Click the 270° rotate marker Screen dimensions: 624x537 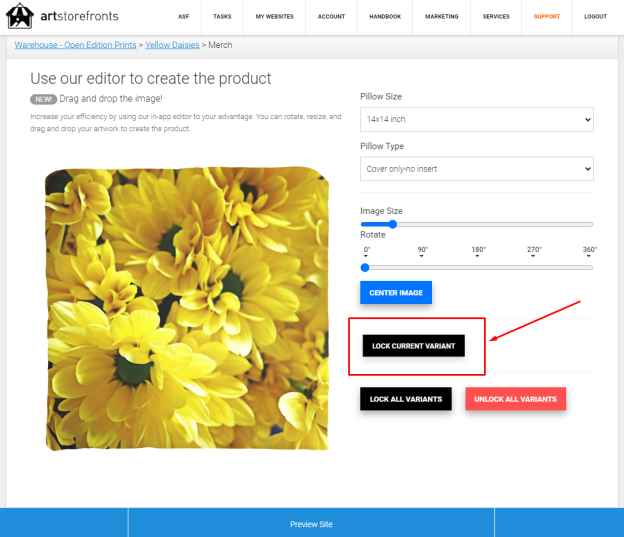[534, 250]
